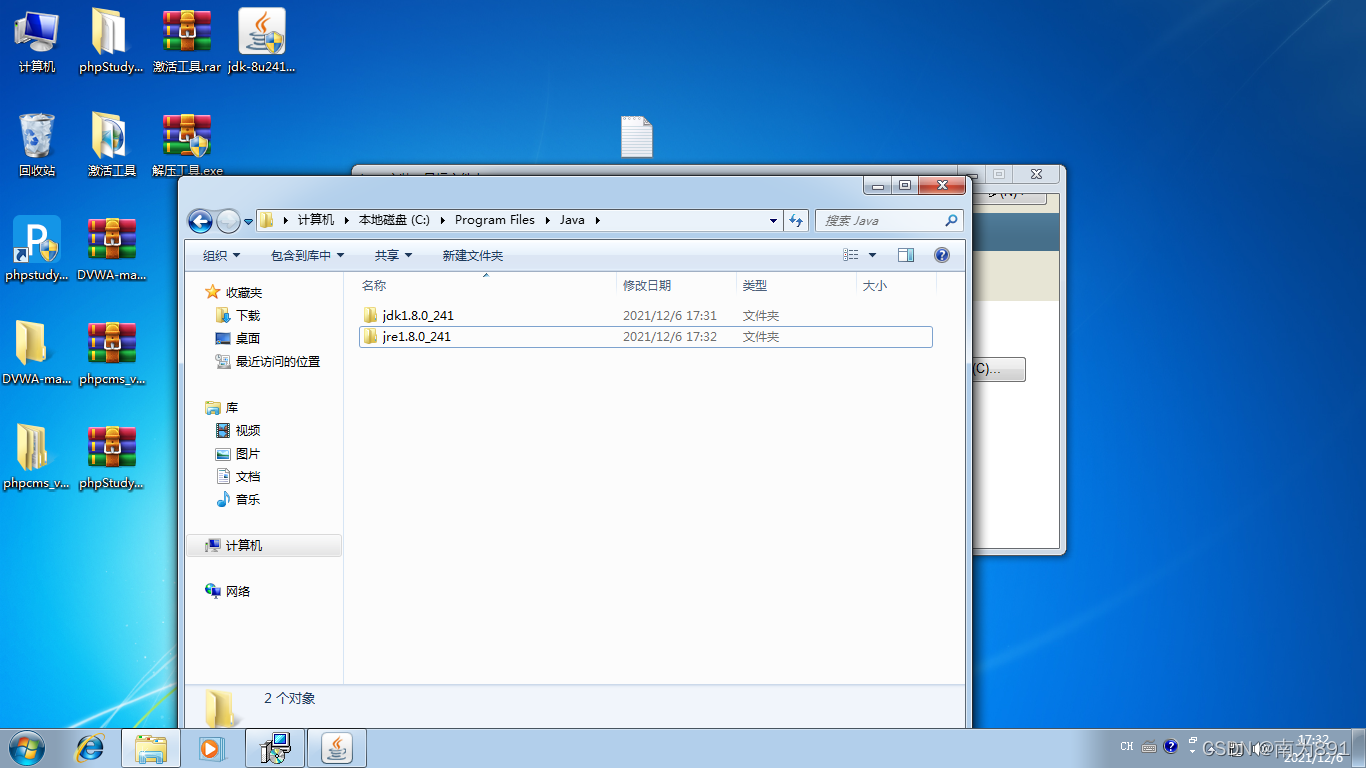Select the phpcms_v folder icon
This screenshot has height=768, width=1366.
click(x=37, y=457)
